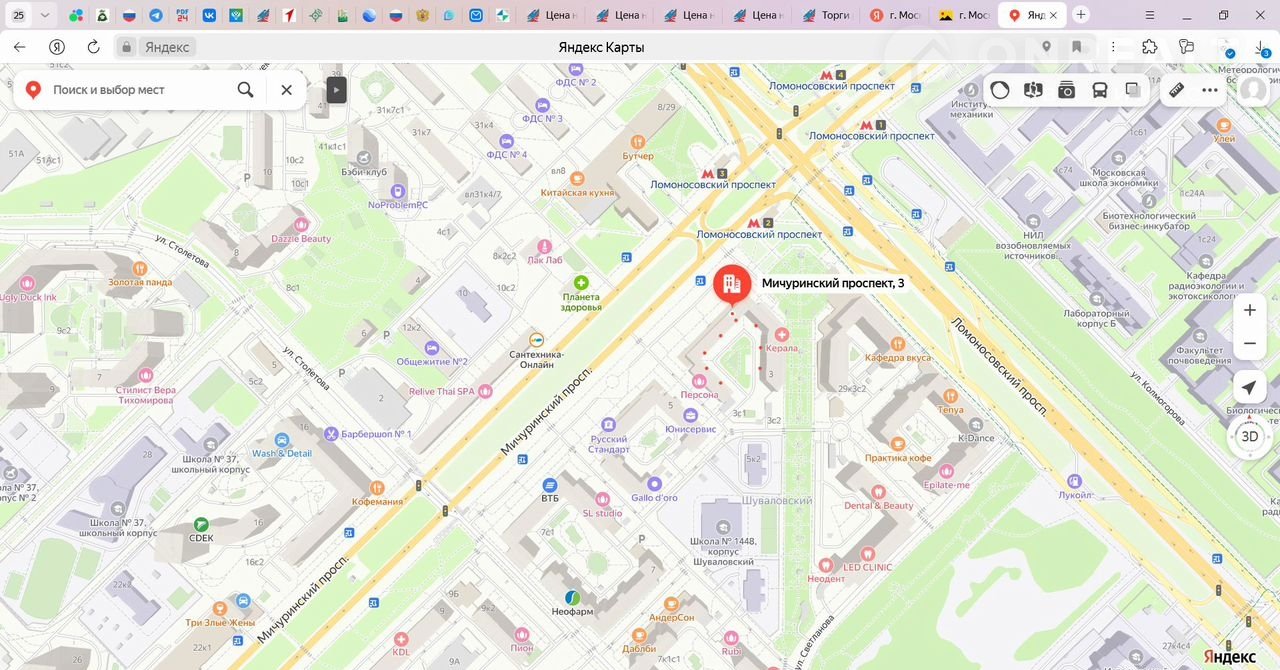Viewport: 1280px width, 670px height.
Task: Click the red Мичуринский проспект, 3 marker
Action: 732,284
